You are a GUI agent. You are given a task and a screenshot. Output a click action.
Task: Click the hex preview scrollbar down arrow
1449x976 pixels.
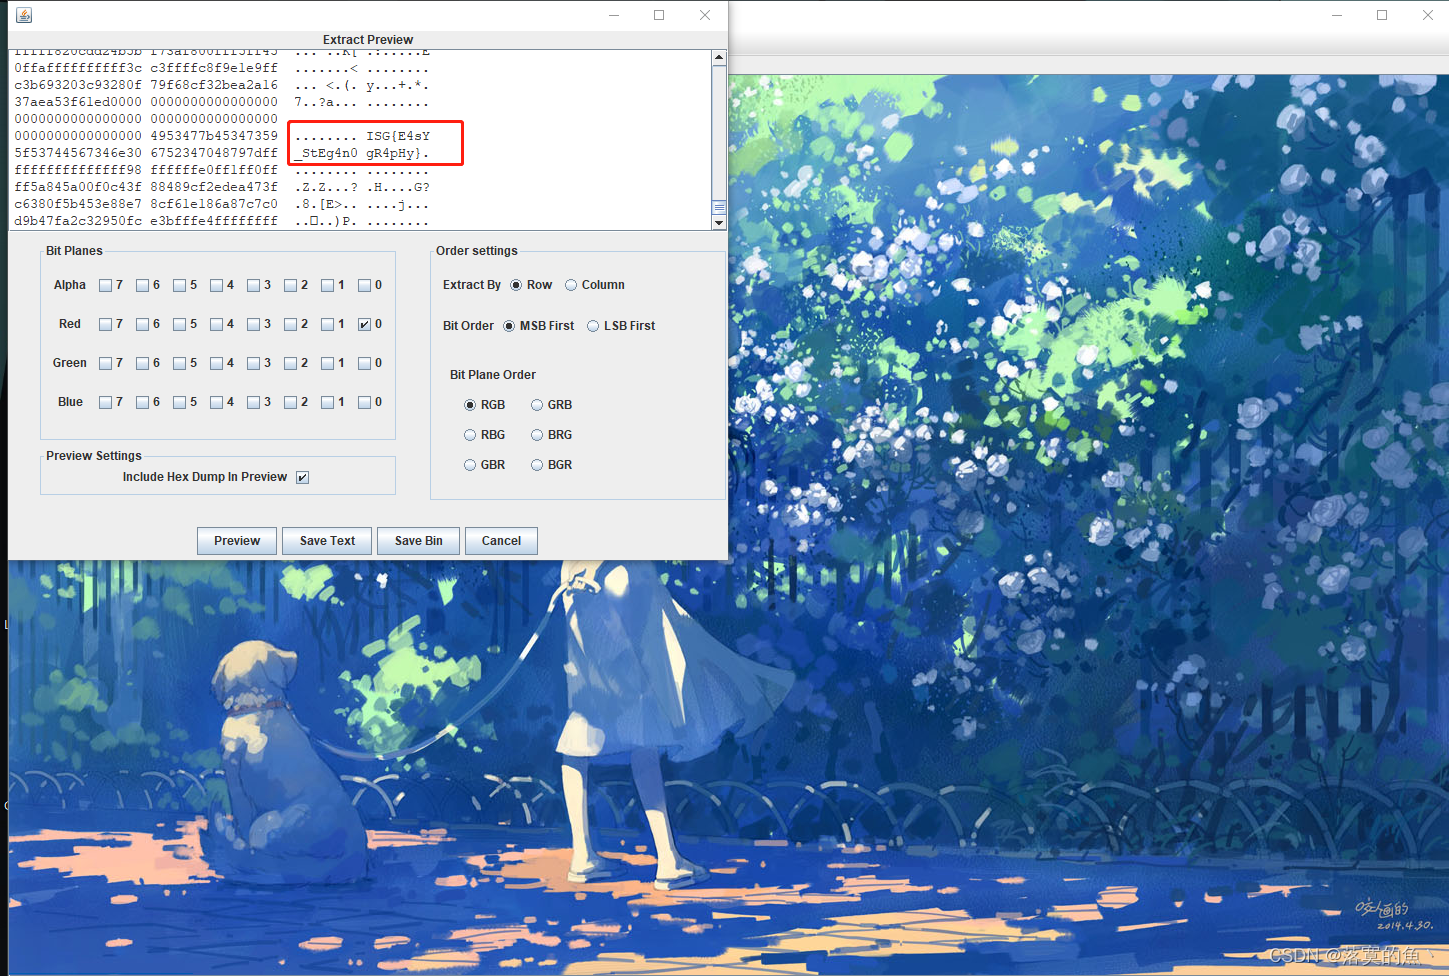point(719,223)
